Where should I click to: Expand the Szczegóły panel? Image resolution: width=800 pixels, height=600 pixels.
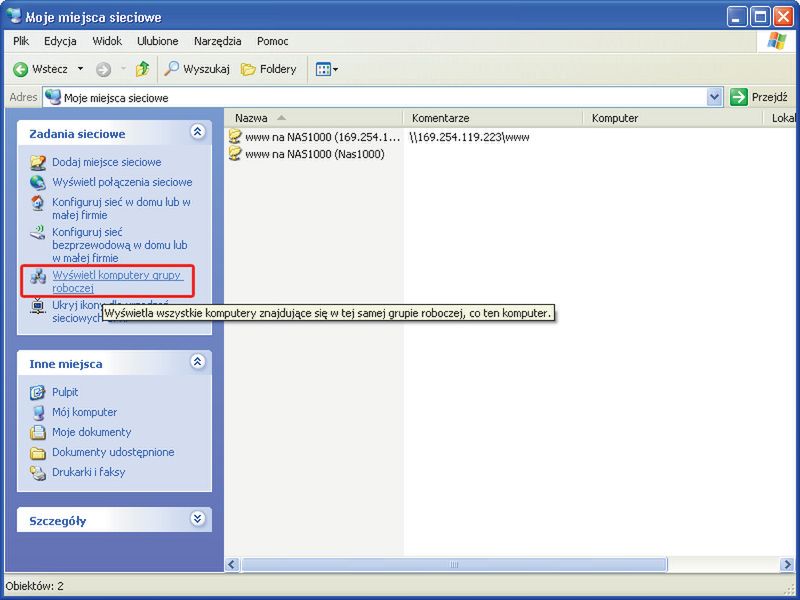point(197,519)
